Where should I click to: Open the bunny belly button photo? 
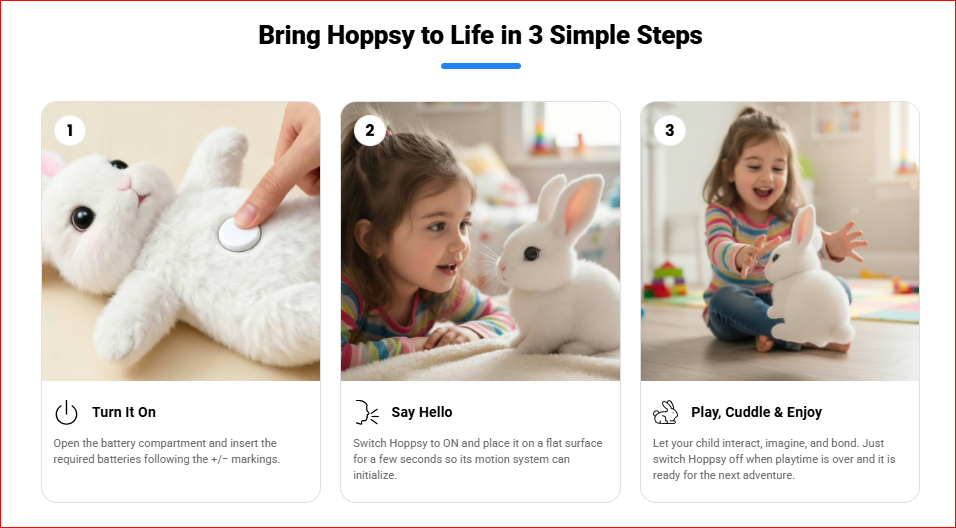coord(181,241)
